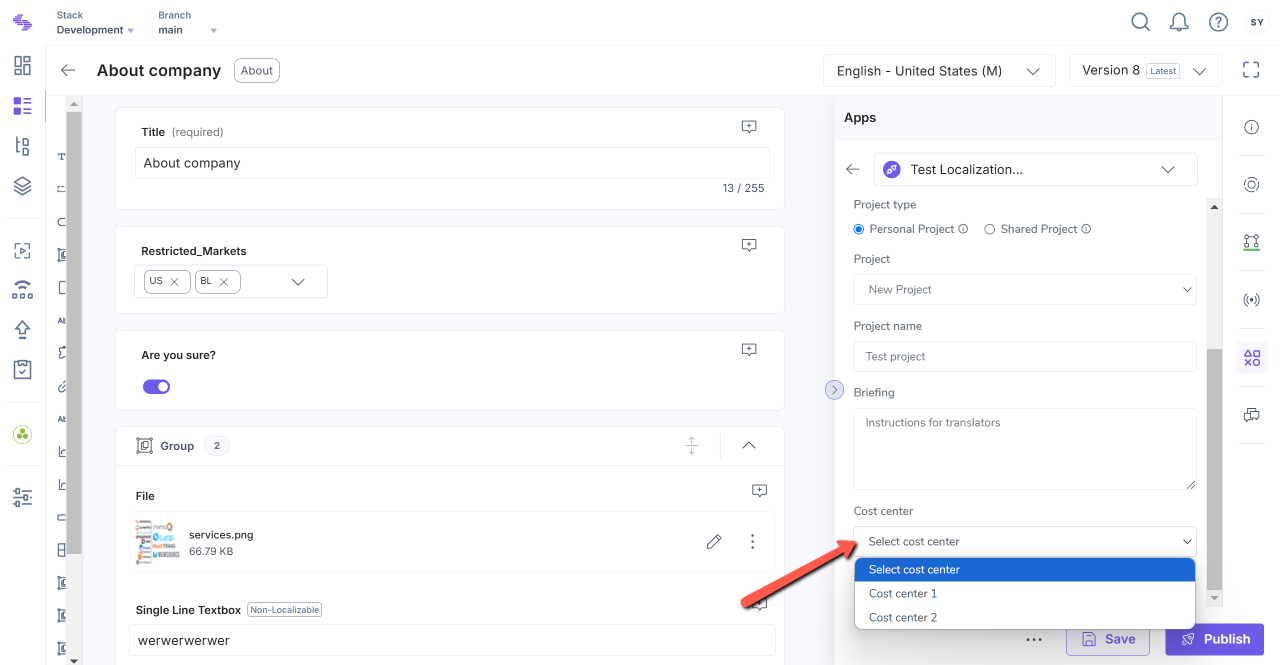Click the Apps panel vertical scrollbar

pyautogui.click(x=1214, y=470)
